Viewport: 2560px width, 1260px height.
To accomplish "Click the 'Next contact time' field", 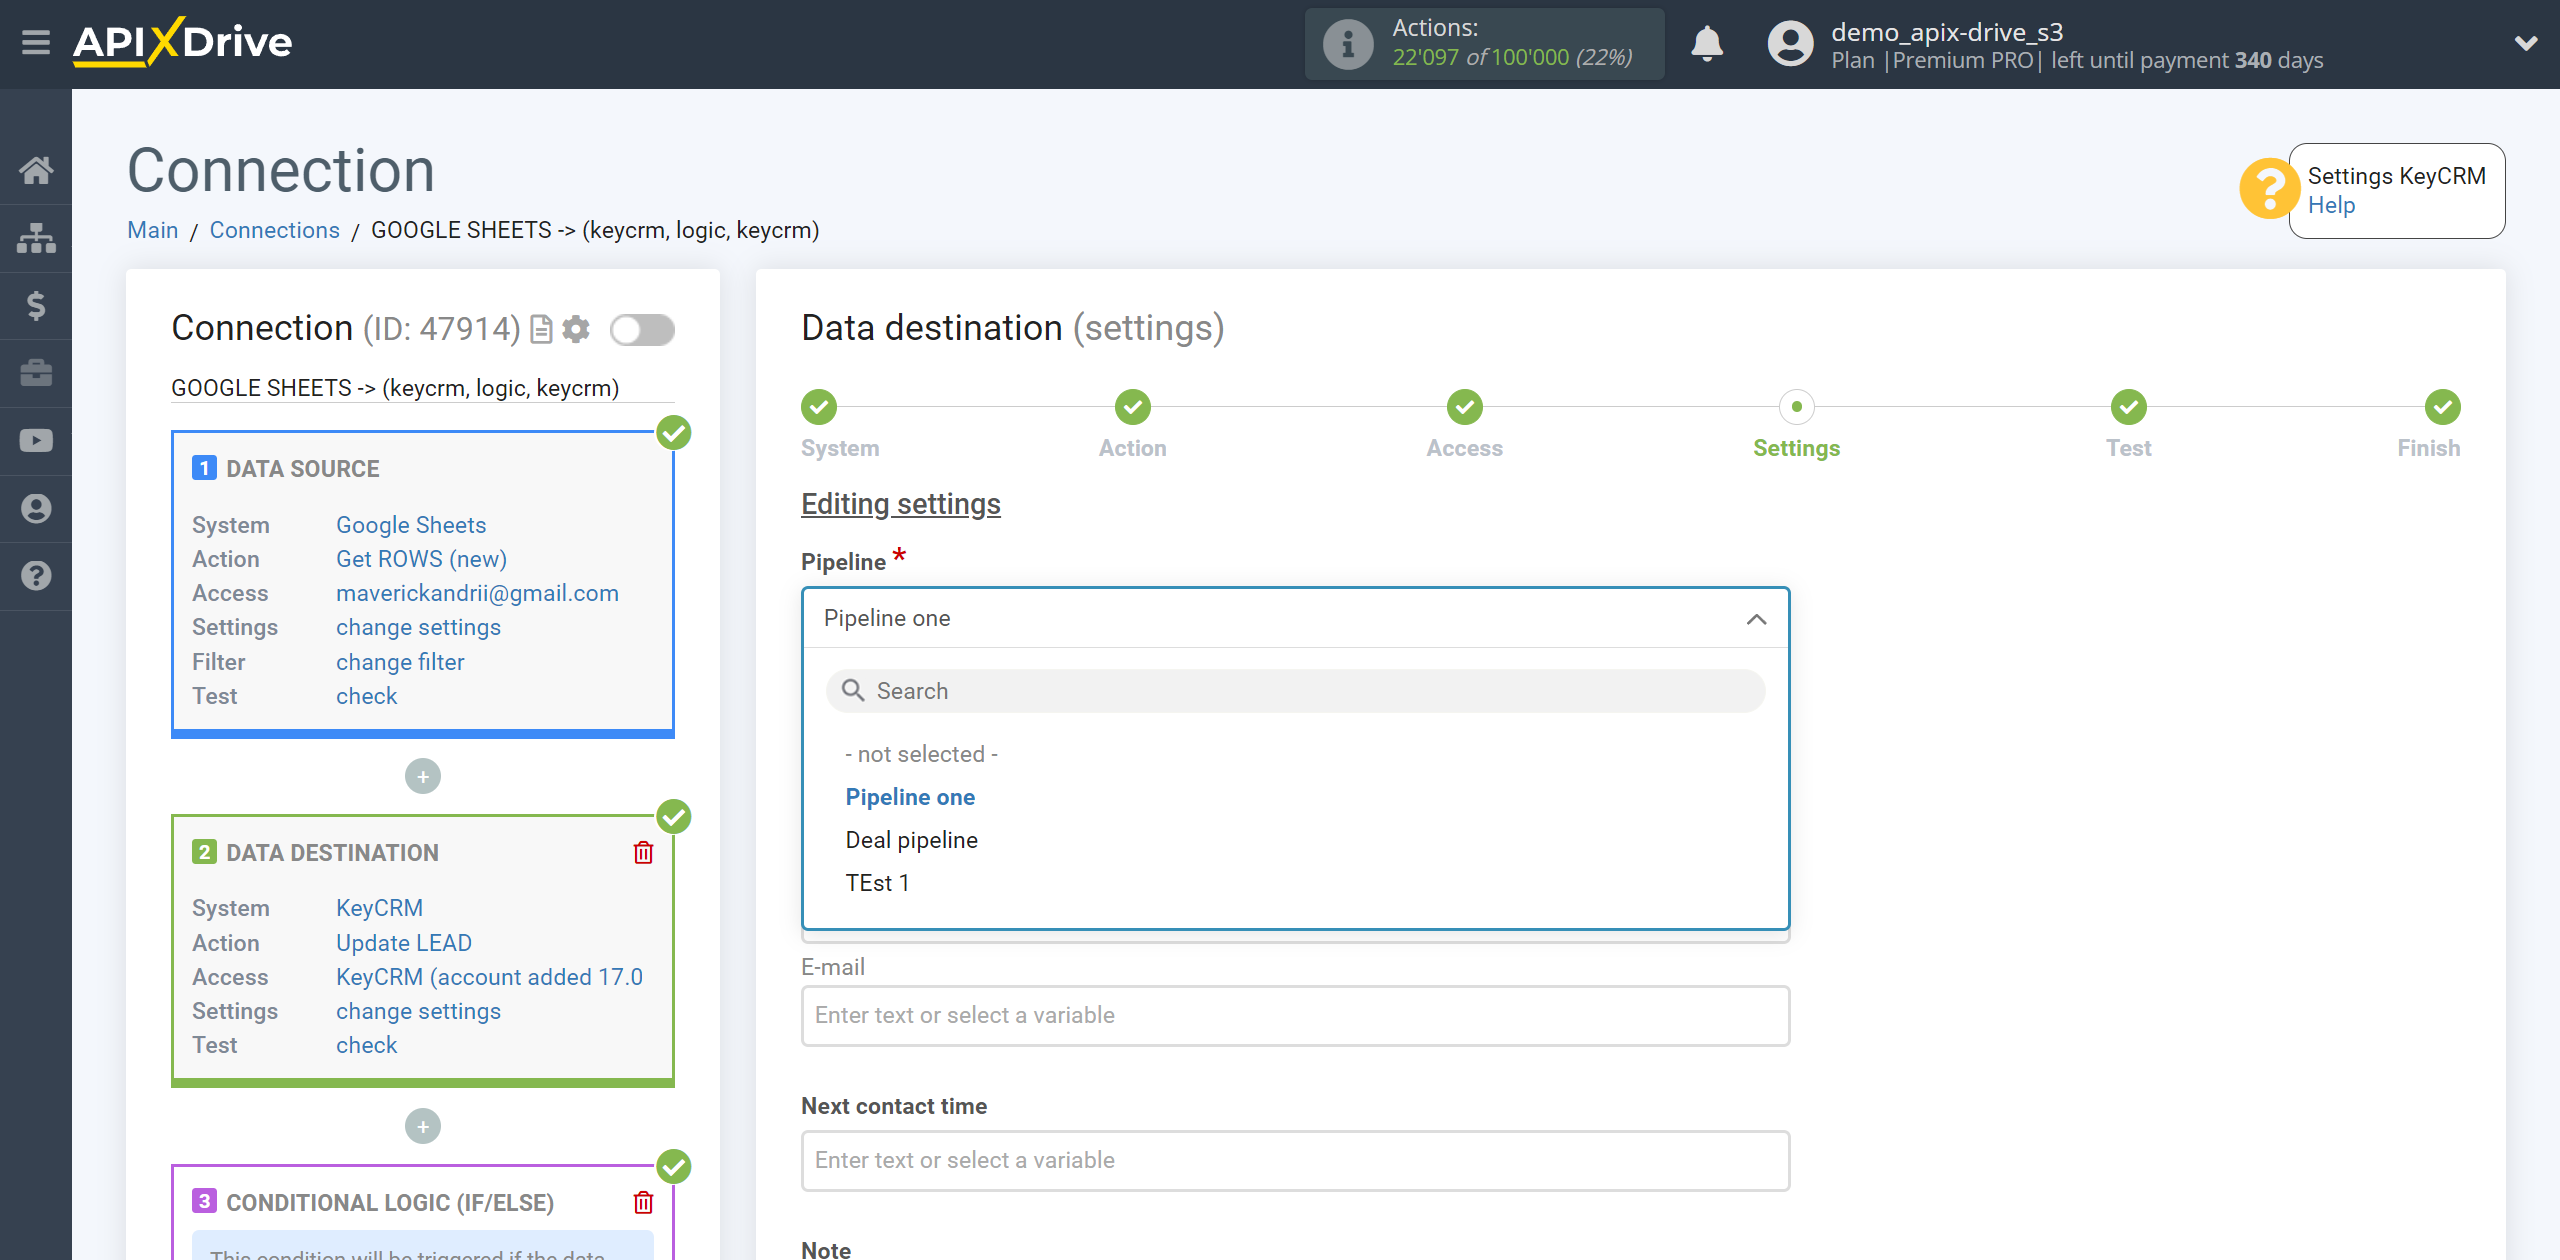I will pos(1295,1161).
